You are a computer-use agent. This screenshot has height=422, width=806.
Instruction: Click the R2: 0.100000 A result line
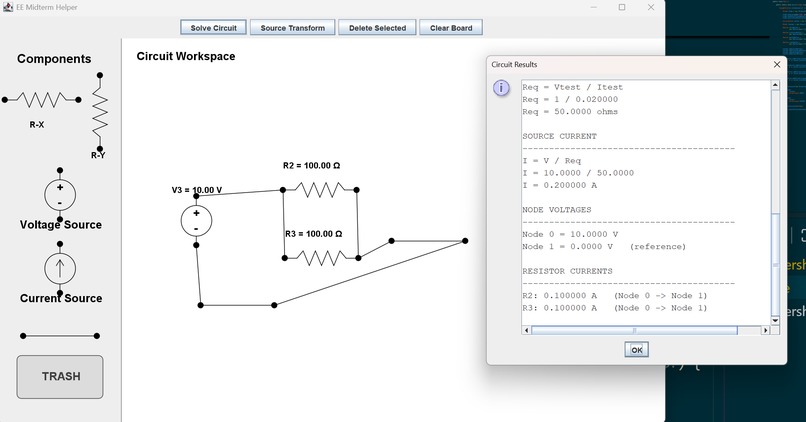pyautogui.click(x=615, y=296)
